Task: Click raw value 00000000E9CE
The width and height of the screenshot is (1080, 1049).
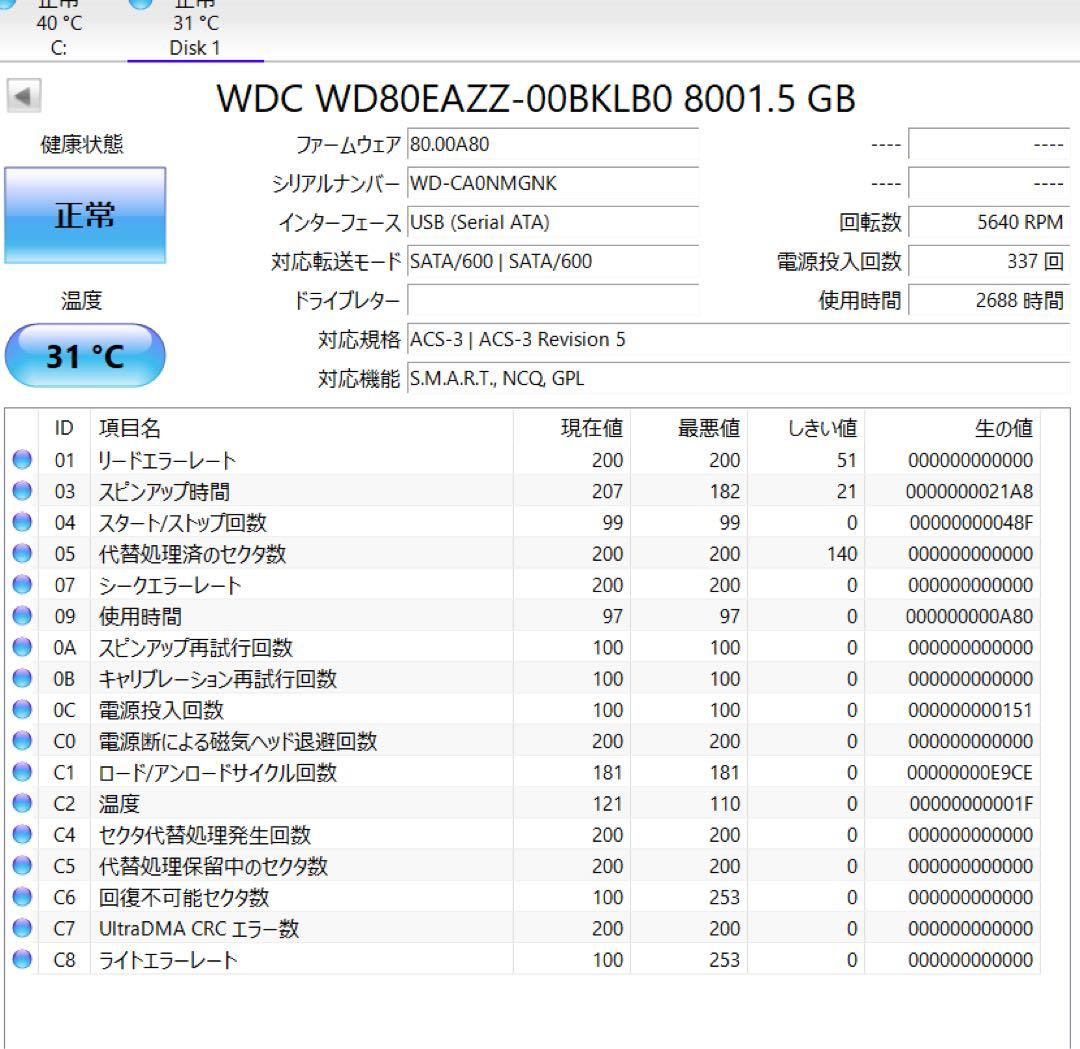Action: (970, 773)
